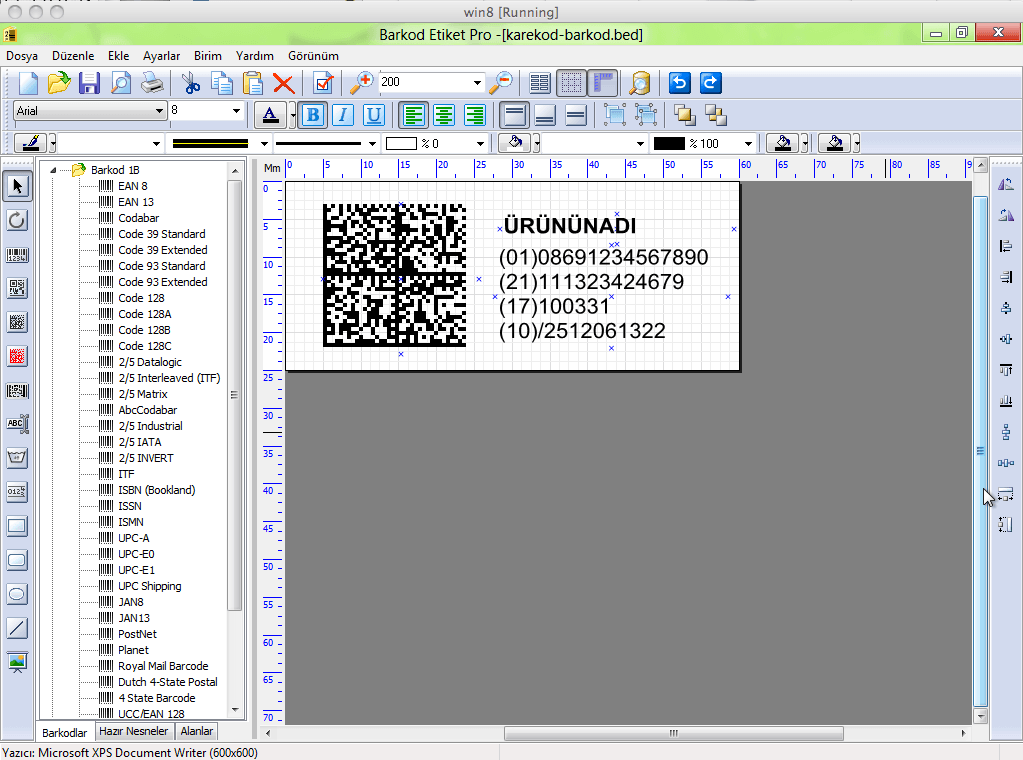The height and width of the screenshot is (760, 1023).
Task: Click the white fill color swatch
Action: [401, 144]
